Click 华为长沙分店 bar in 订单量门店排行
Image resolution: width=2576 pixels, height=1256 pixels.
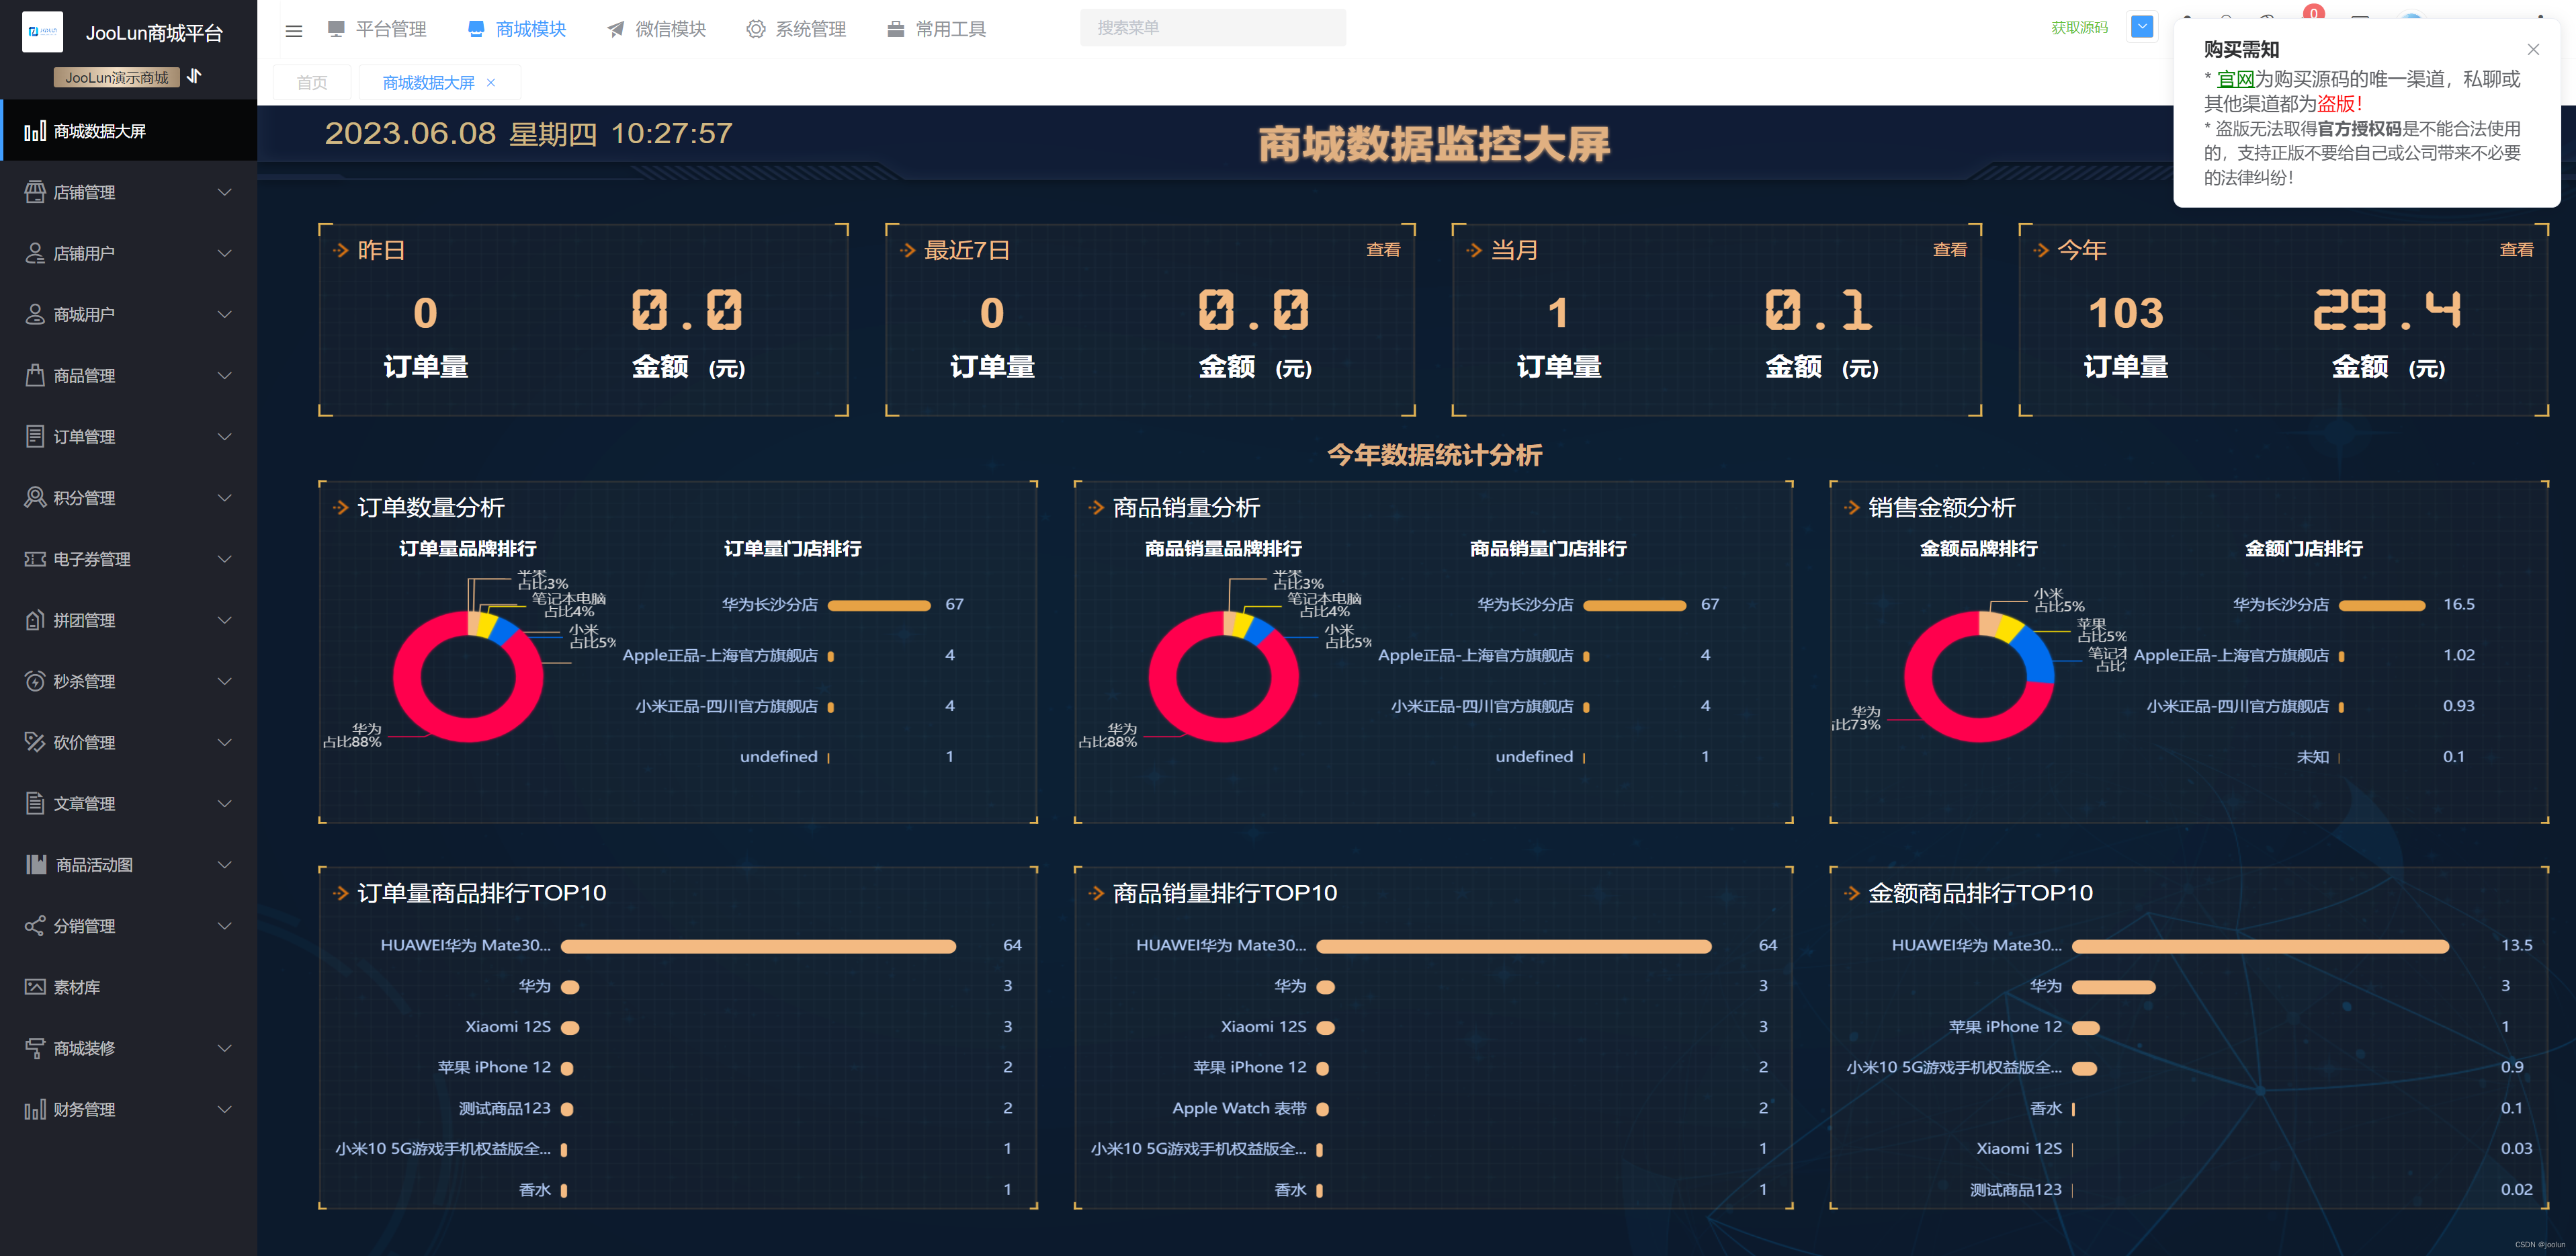click(x=879, y=605)
